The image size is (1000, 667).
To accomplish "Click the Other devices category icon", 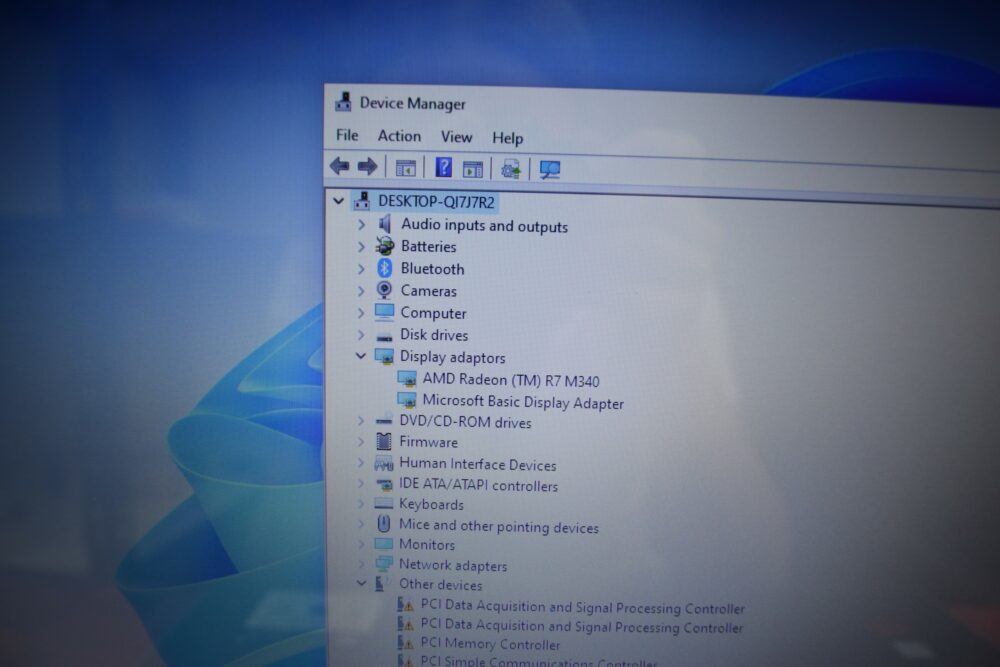I will pos(382,583).
